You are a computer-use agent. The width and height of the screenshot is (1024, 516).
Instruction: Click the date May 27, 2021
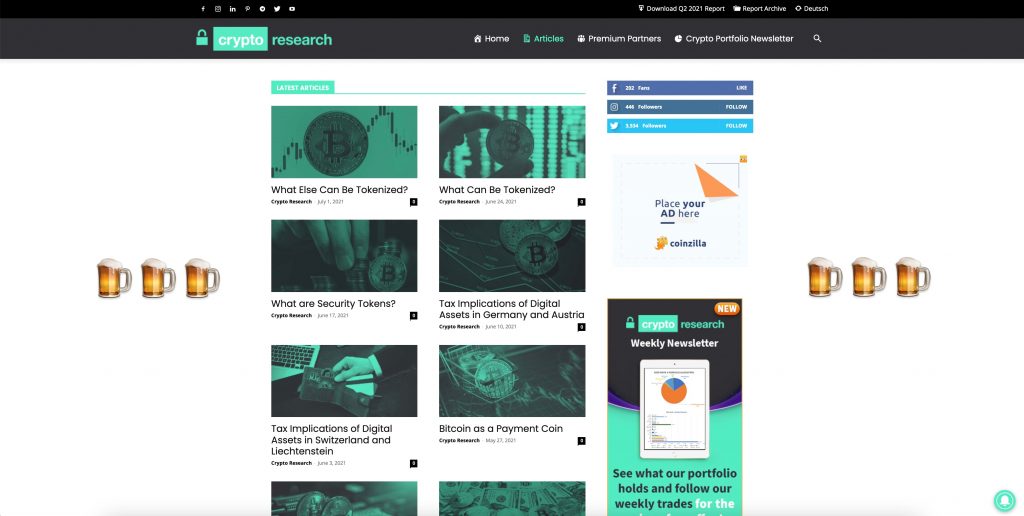(501, 441)
